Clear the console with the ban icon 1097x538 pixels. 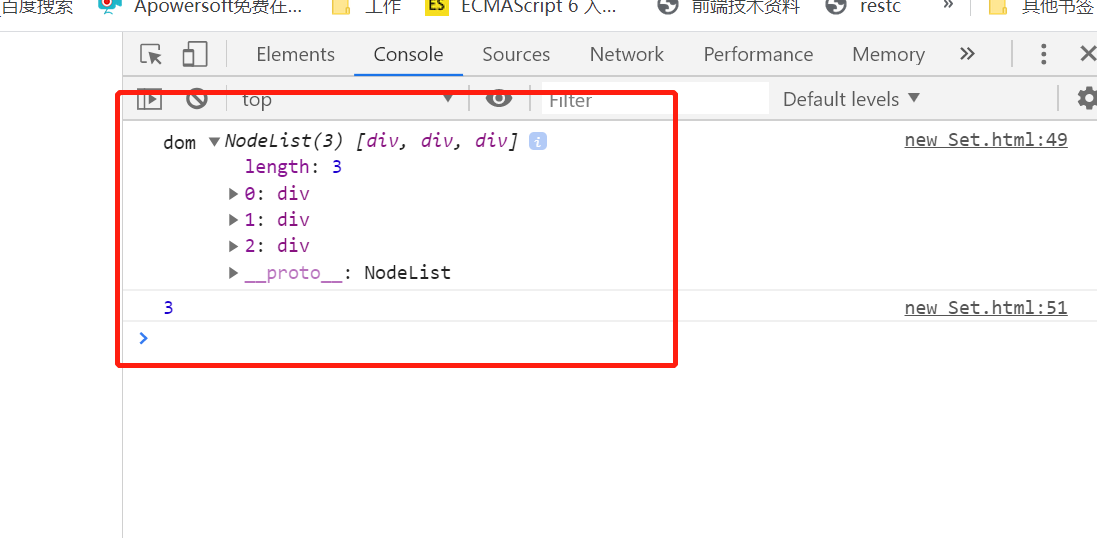click(197, 99)
